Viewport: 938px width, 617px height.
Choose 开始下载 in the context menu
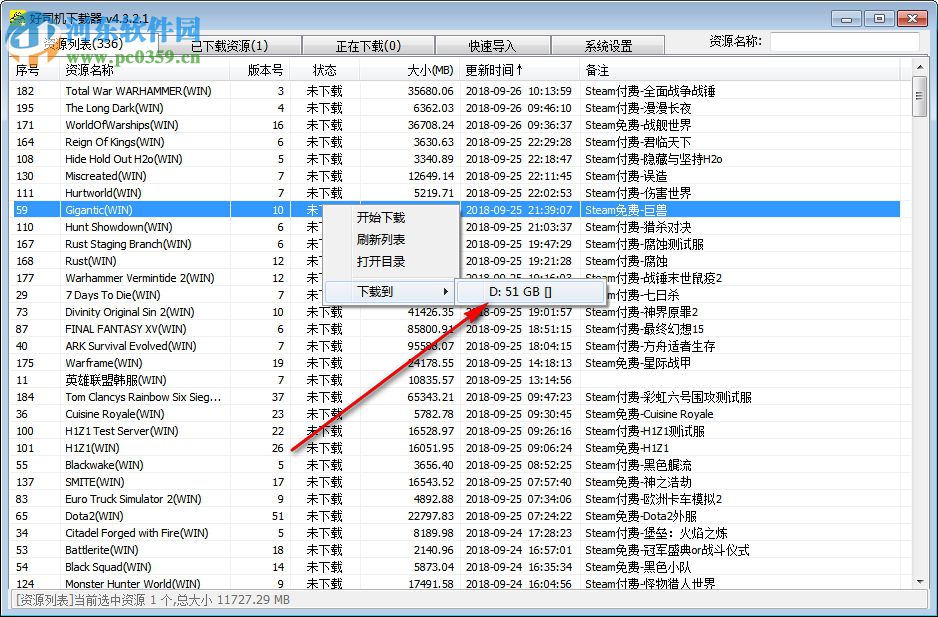(391, 217)
